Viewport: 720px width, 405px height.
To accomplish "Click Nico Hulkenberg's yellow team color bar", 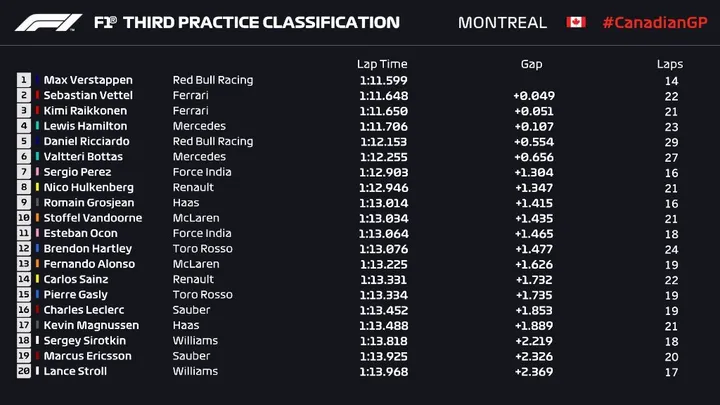I will pos(37,187).
